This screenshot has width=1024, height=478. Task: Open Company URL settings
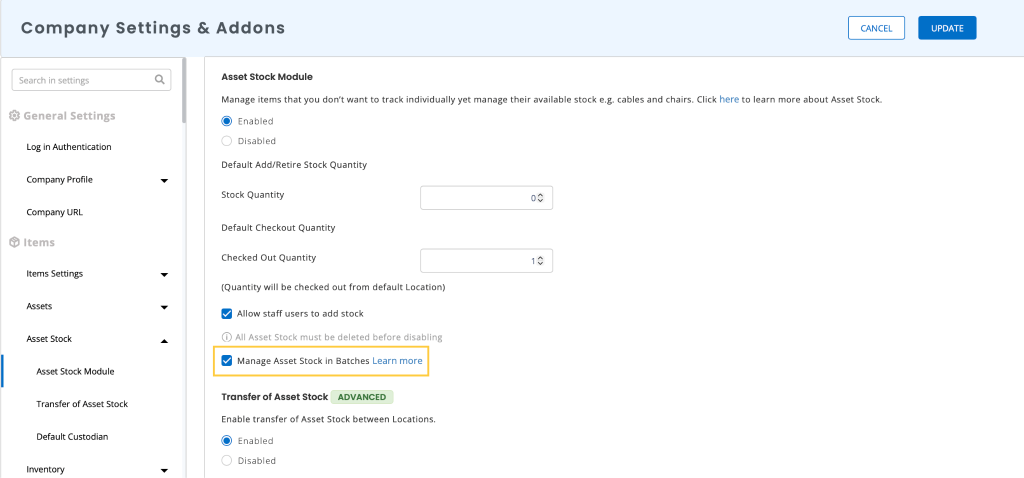(54, 212)
